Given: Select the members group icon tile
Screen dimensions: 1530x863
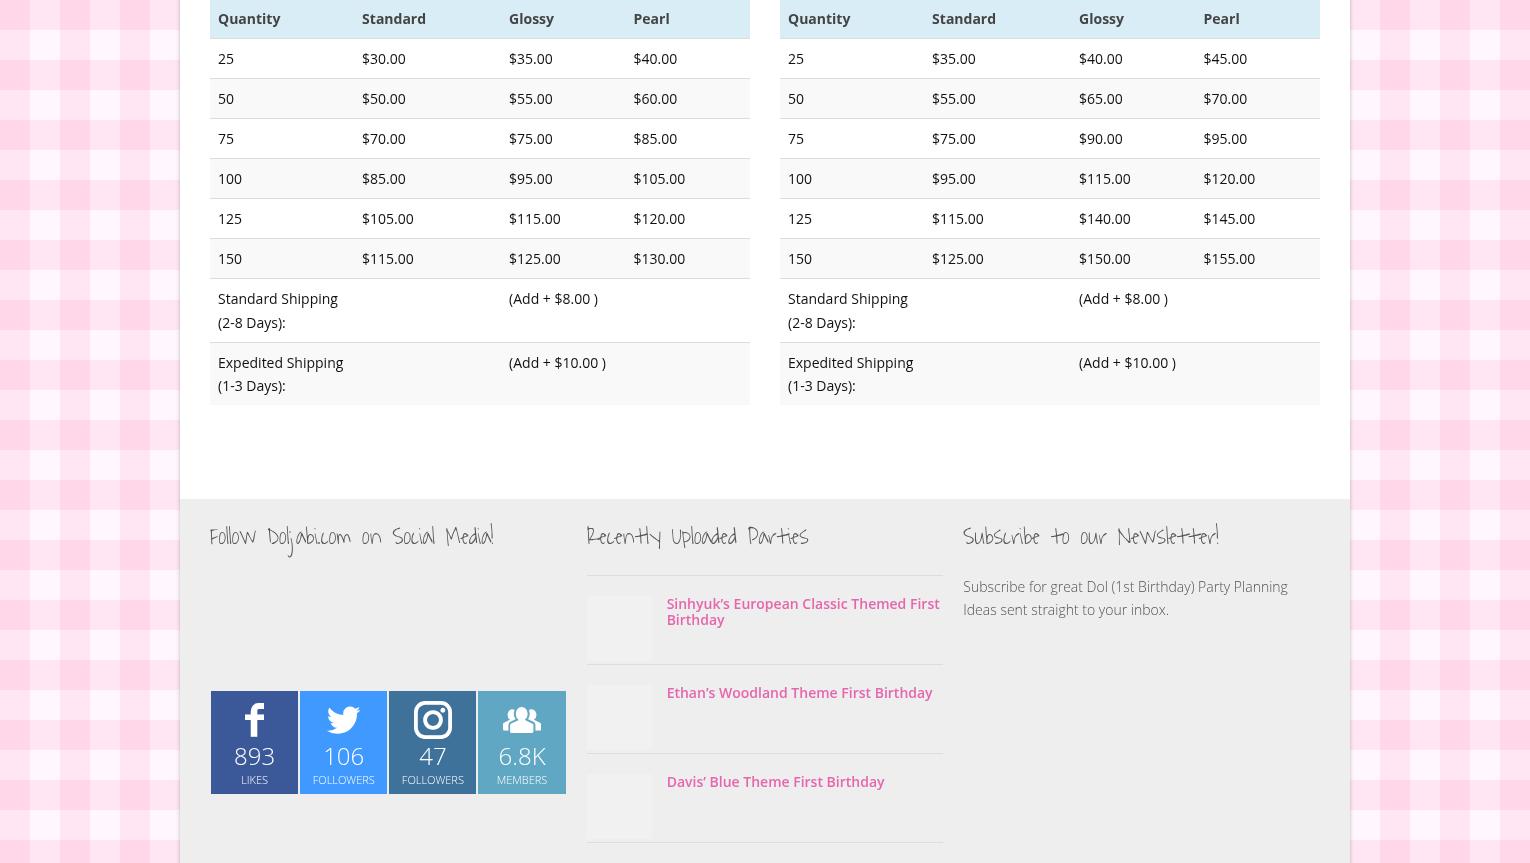Looking at the screenshot, I should (521, 721).
